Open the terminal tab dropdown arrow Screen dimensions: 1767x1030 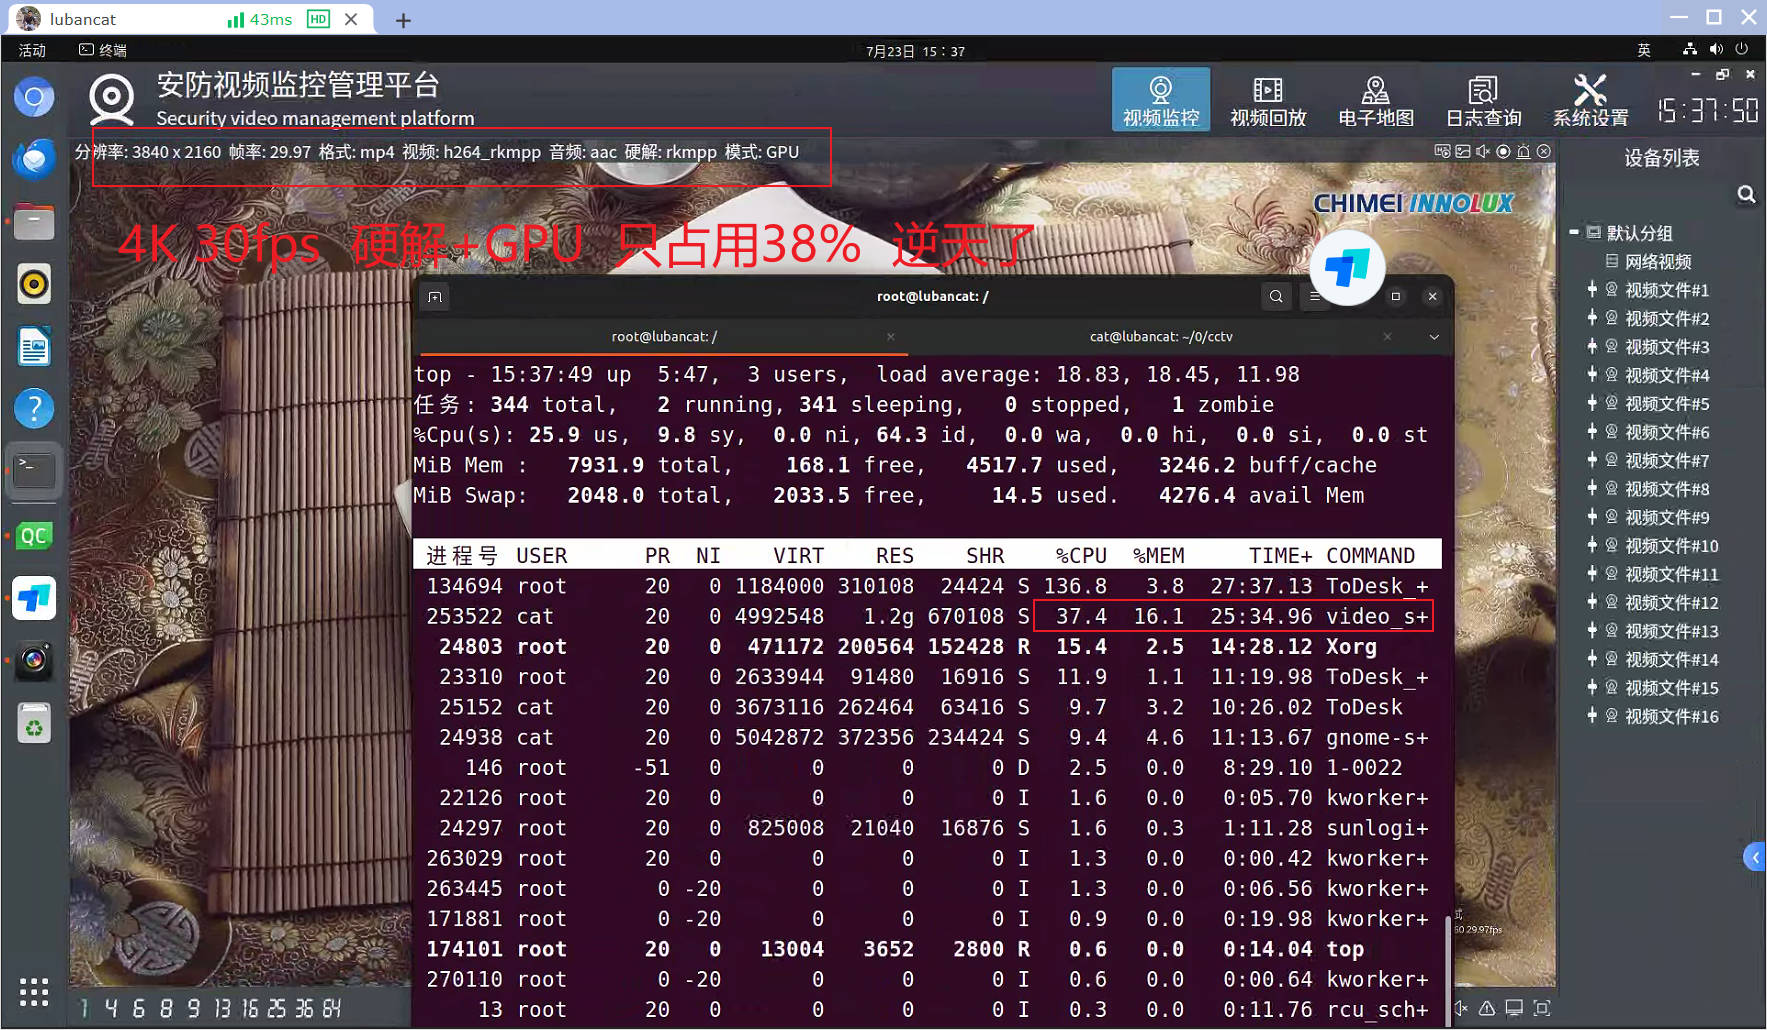click(x=1433, y=337)
